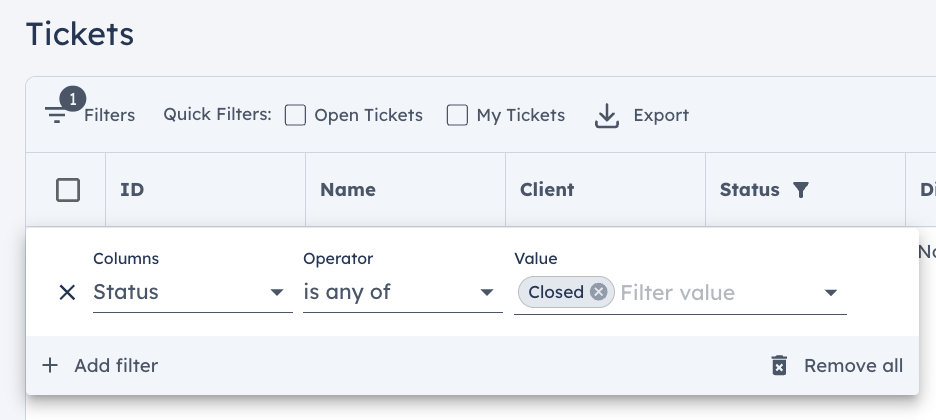Click the Status column filter funnel icon
The width and height of the screenshot is (936, 420).
[800, 190]
